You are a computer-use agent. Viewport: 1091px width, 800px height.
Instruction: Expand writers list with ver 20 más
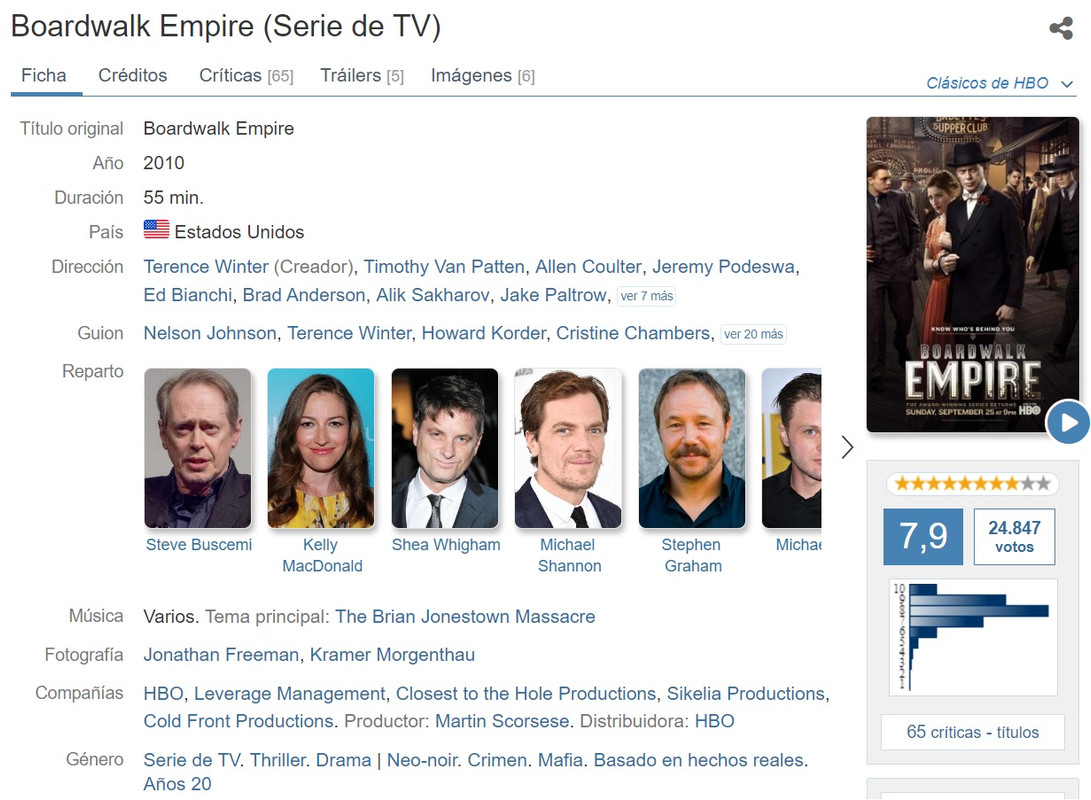[x=754, y=335]
